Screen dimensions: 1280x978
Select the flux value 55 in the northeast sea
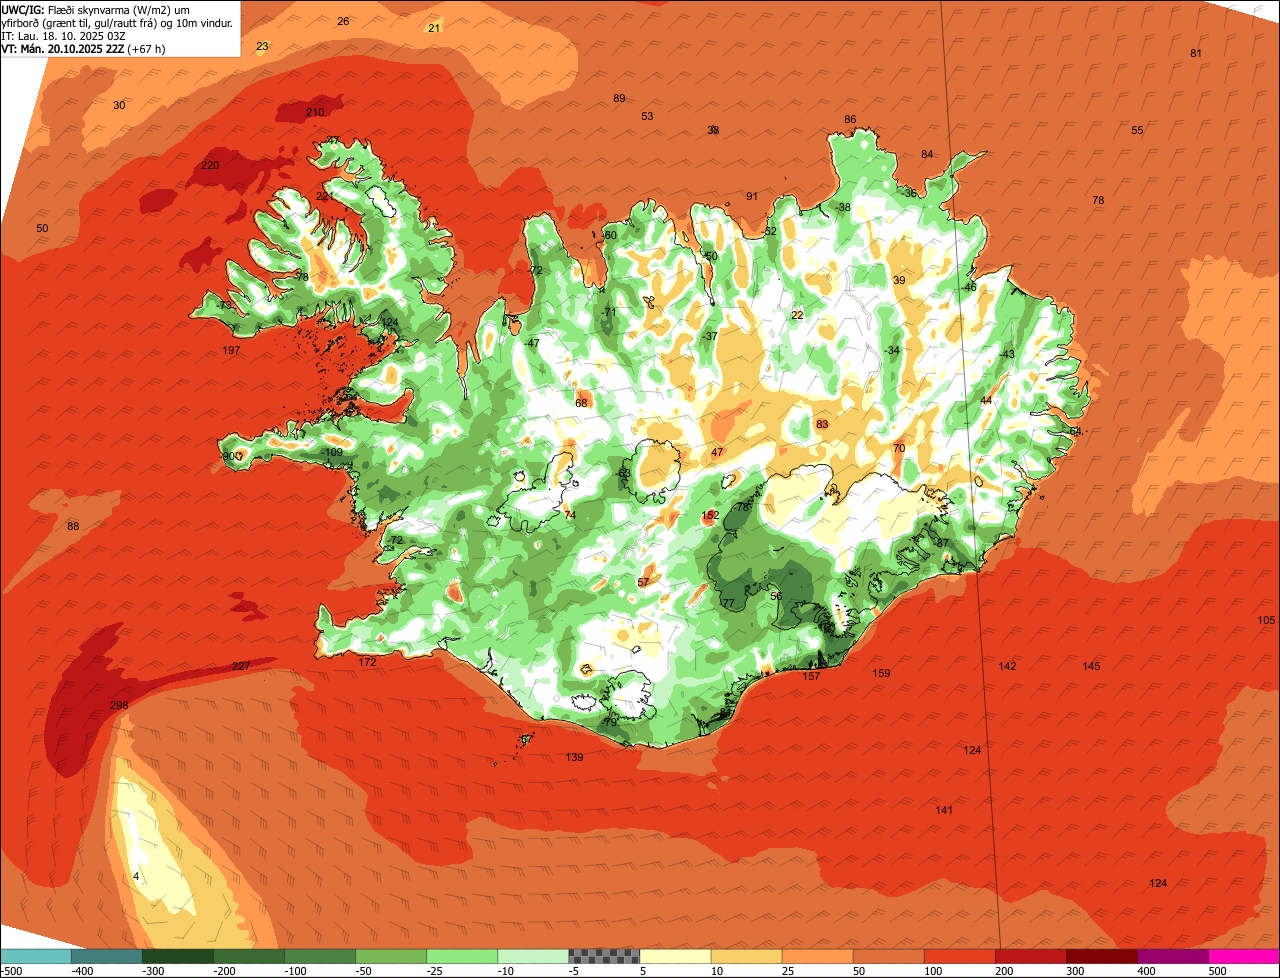(x=1137, y=130)
